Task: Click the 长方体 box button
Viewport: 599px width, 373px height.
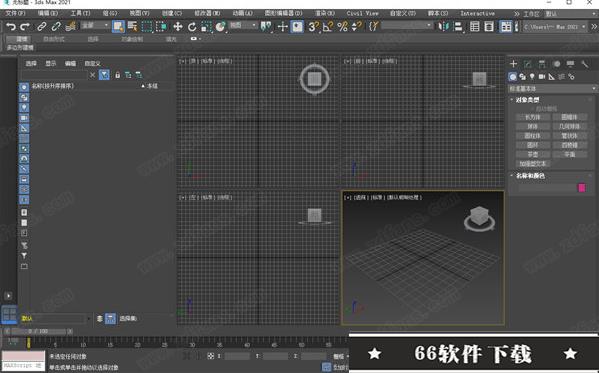Action: (533, 117)
